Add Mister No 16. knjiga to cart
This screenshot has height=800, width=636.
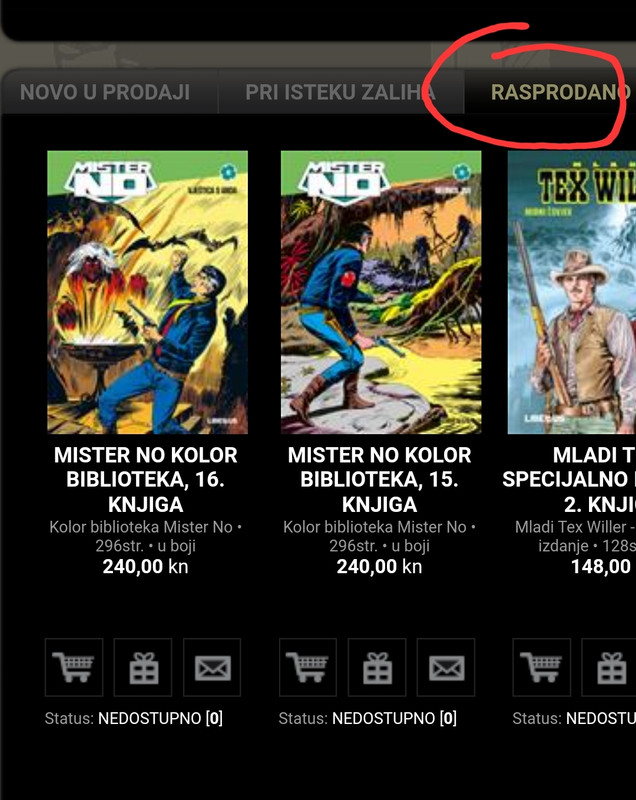[74, 667]
